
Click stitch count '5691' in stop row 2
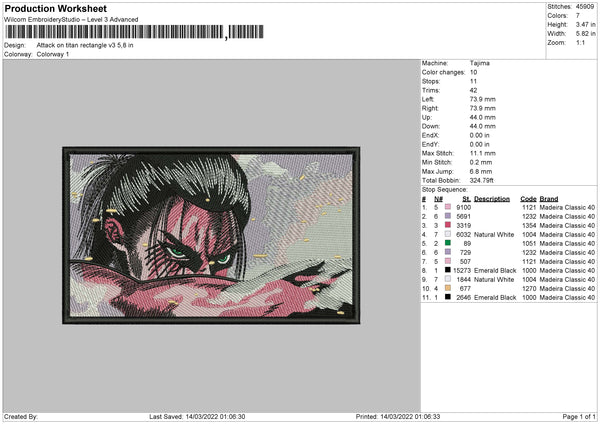tap(463, 217)
